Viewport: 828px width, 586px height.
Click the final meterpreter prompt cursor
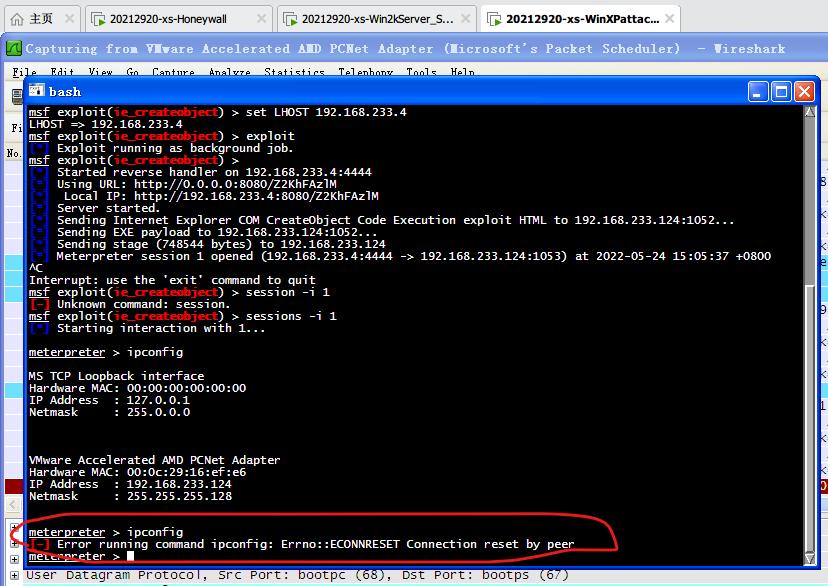click(130, 556)
